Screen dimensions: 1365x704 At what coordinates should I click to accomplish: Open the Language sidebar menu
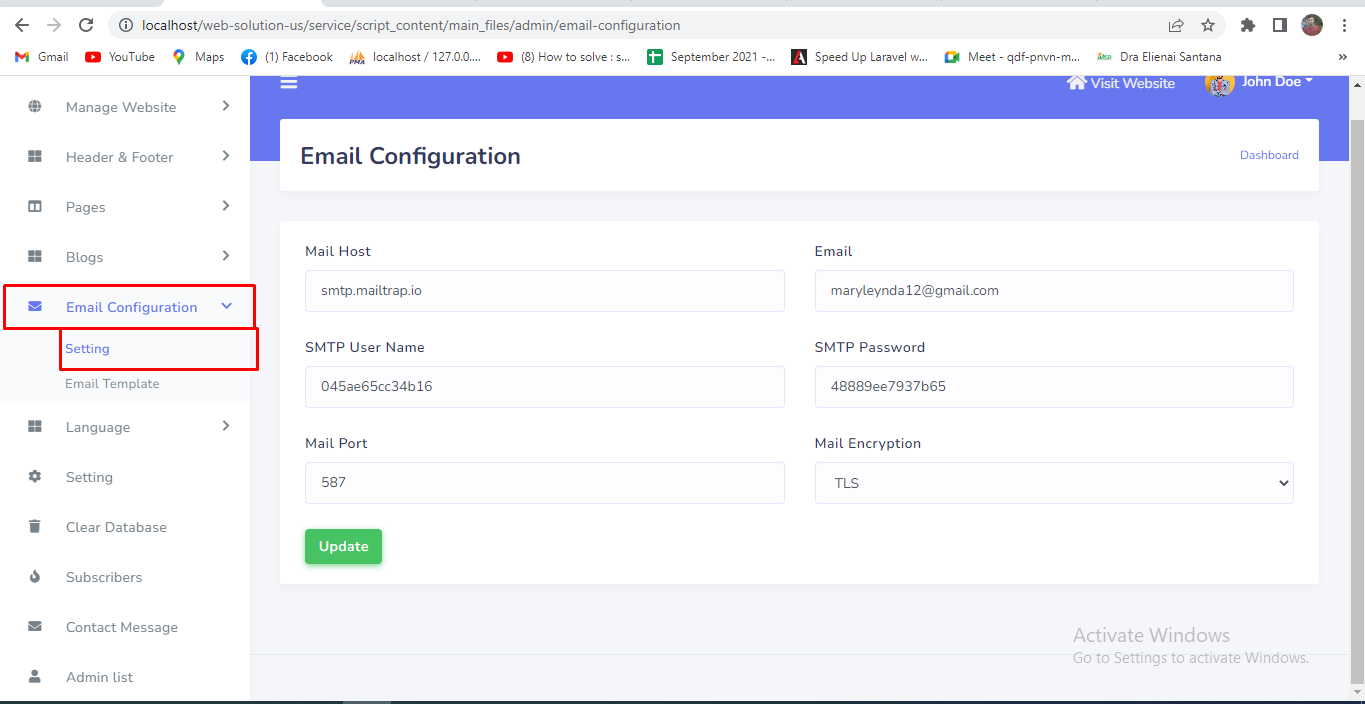pos(98,427)
